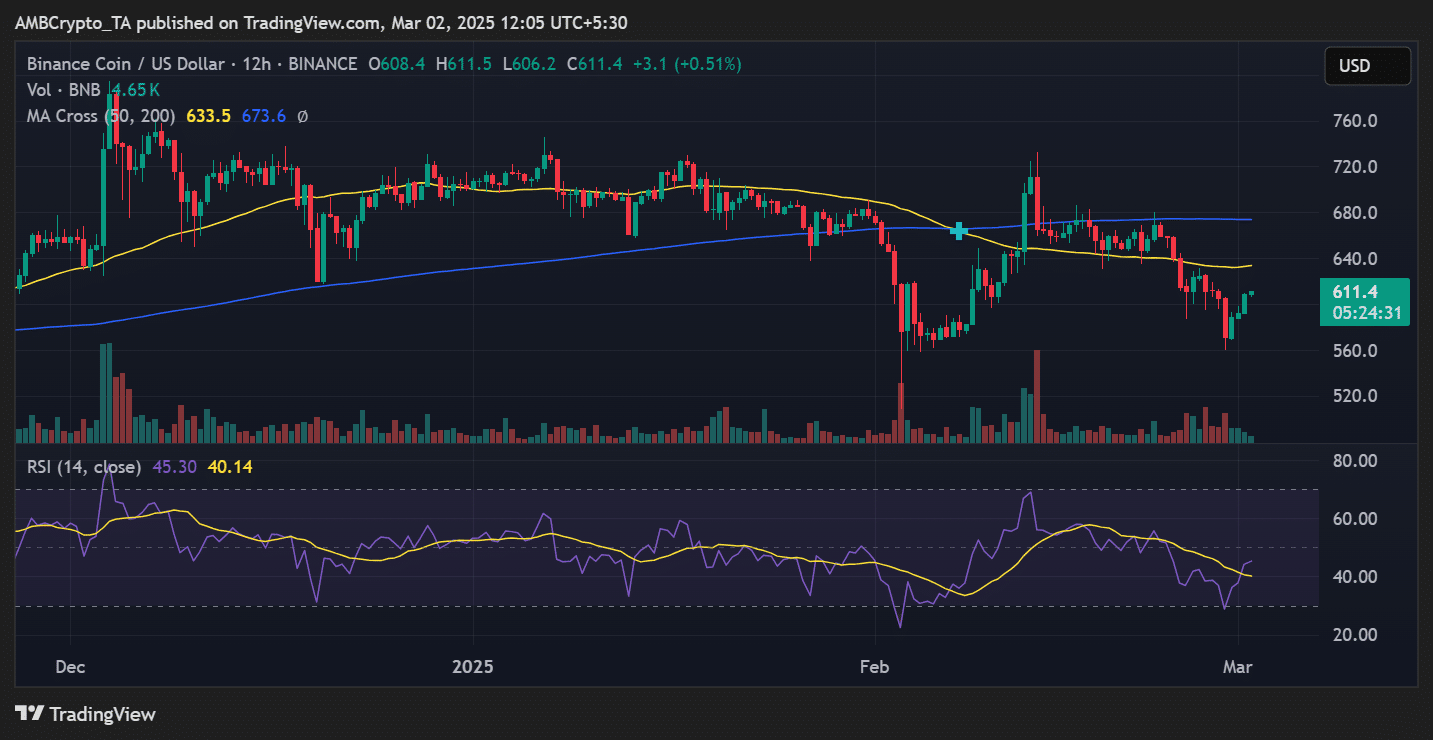Select the Vol · BNB indicator legend
1433x740 pixels.
(62, 90)
